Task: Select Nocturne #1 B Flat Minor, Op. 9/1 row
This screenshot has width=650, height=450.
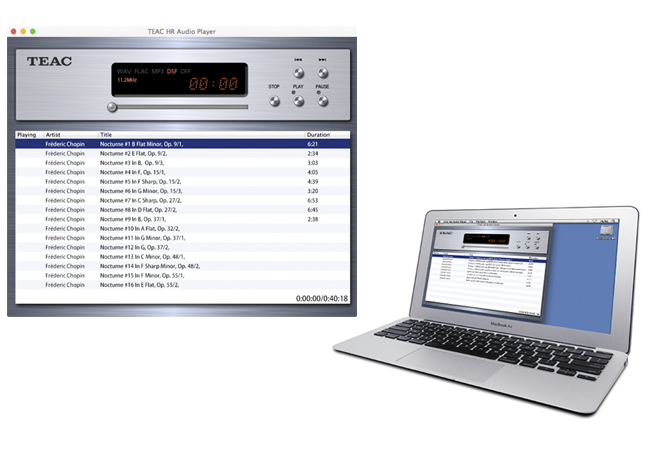Action: click(x=183, y=144)
